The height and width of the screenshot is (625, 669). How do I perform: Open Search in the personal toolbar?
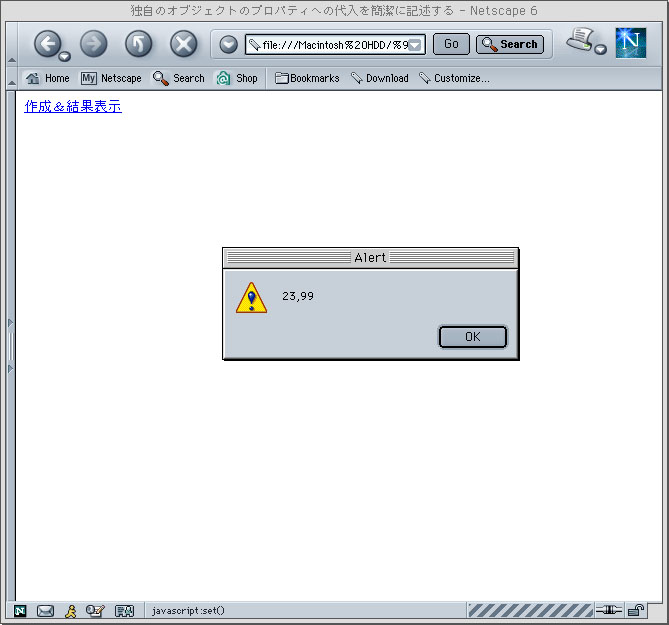178,78
